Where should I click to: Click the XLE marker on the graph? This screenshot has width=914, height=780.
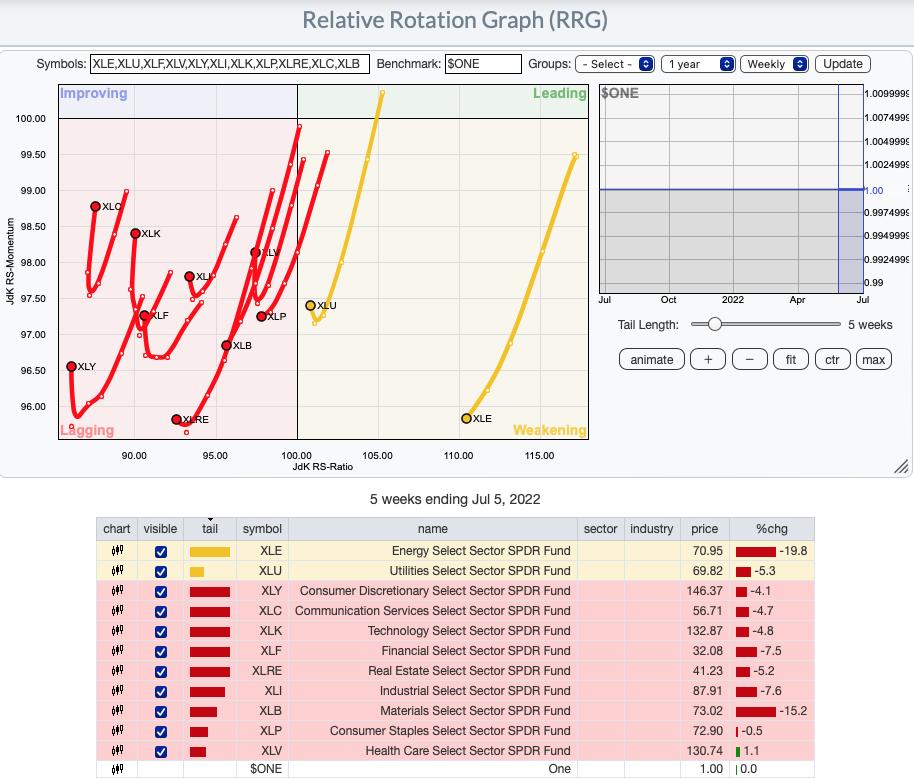(466, 419)
